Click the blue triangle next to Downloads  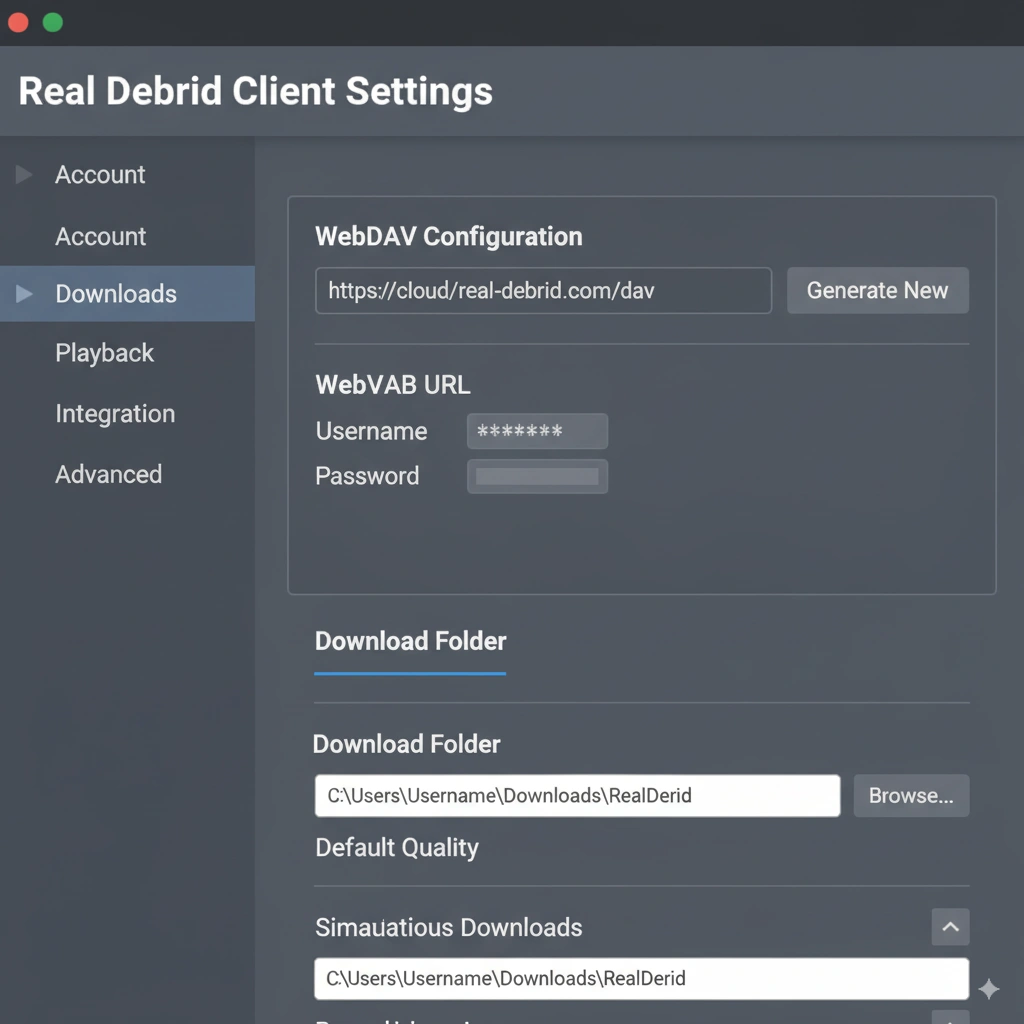(x=23, y=294)
